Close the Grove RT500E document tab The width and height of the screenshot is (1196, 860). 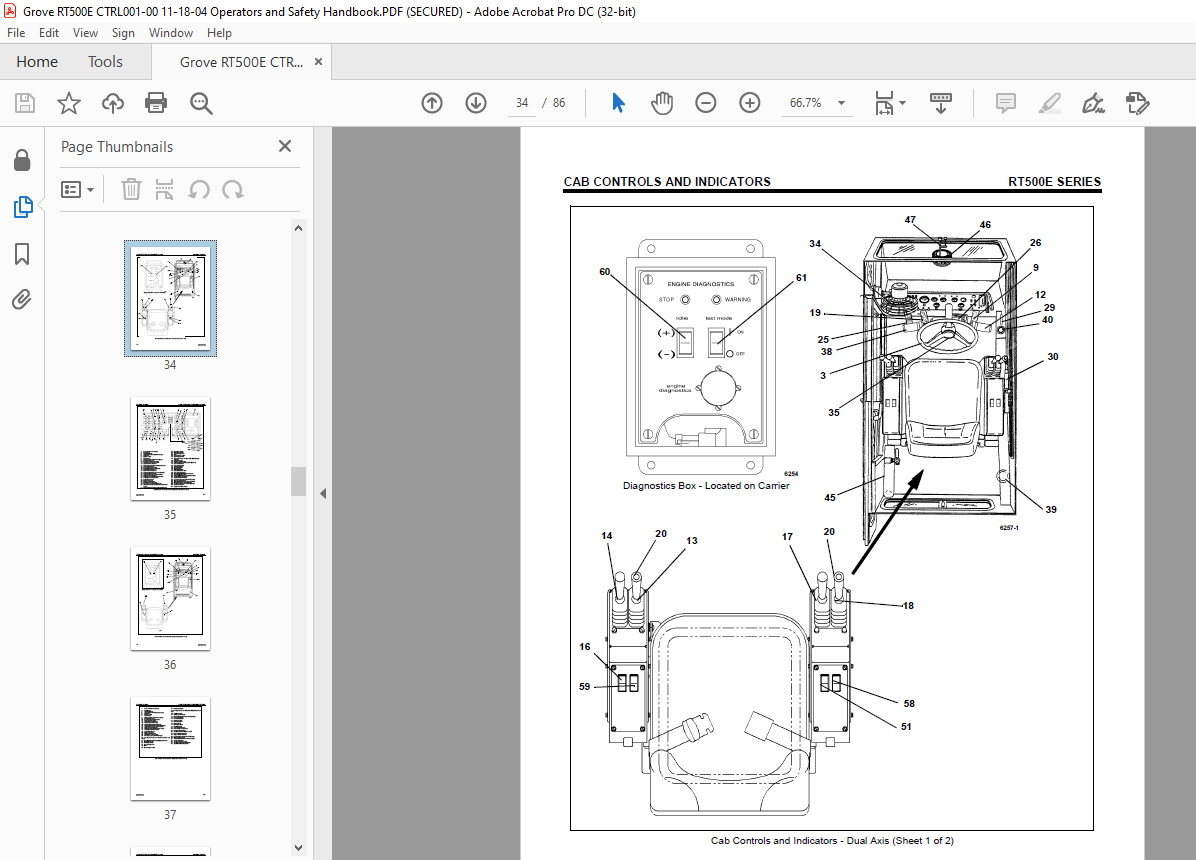(x=318, y=62)
